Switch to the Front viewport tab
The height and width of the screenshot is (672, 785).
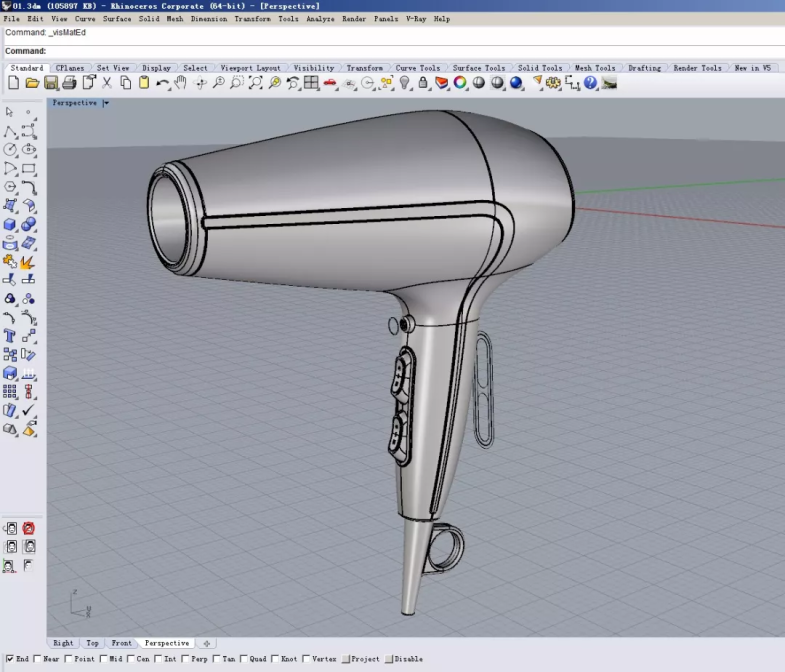point(121,643)
